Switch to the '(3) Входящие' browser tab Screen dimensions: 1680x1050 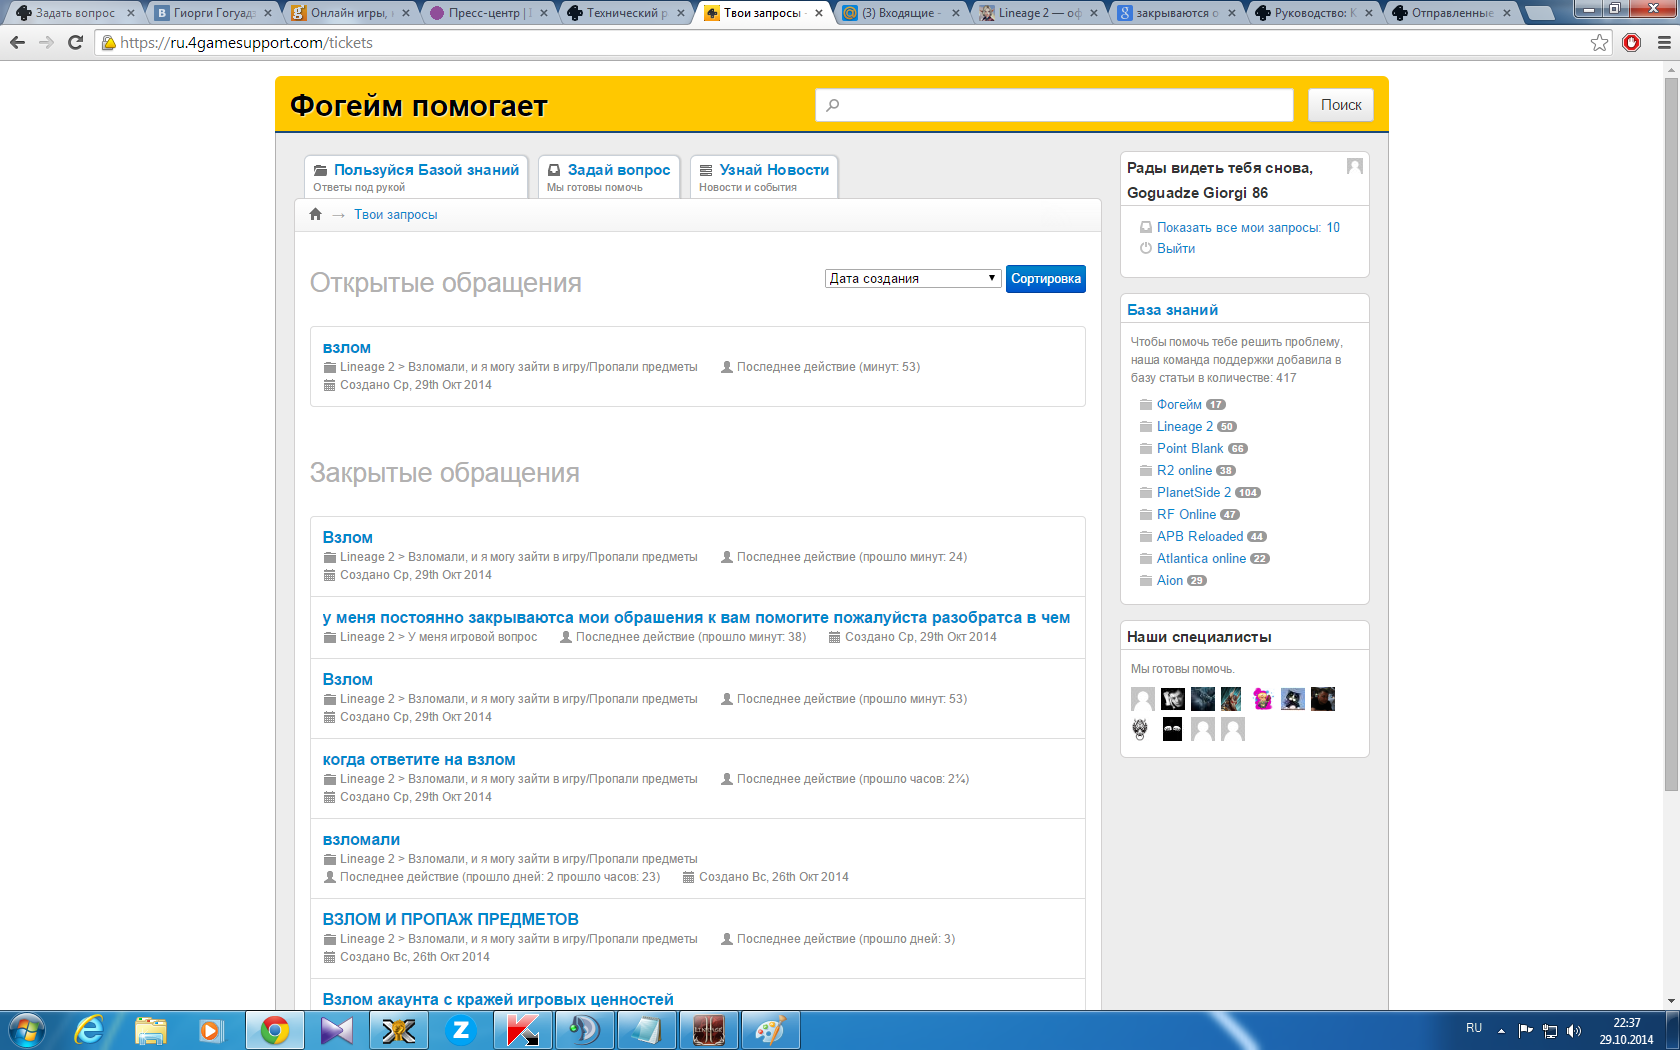point(900,13)
